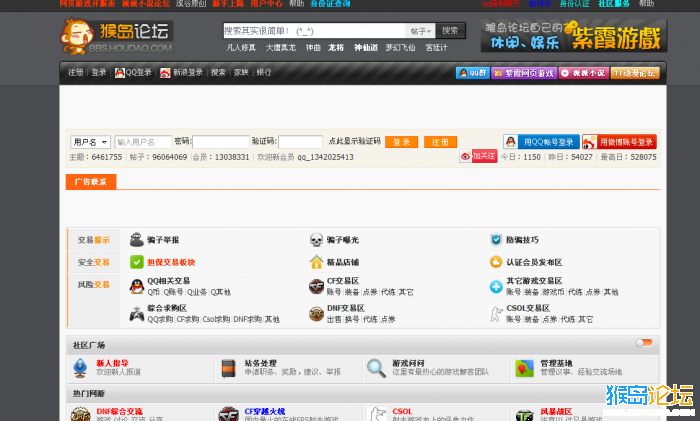This screenshot has width=700, height=421.
Task: Click the CSOL交易区 soldier icon
Action: 496,314
